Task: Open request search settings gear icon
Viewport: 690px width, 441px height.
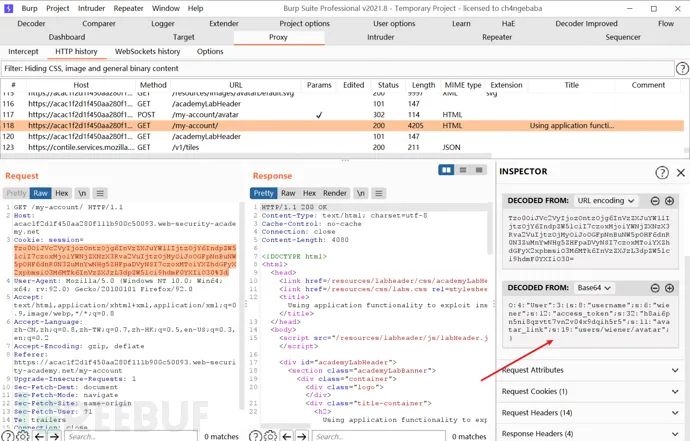Action: (23, 436)
